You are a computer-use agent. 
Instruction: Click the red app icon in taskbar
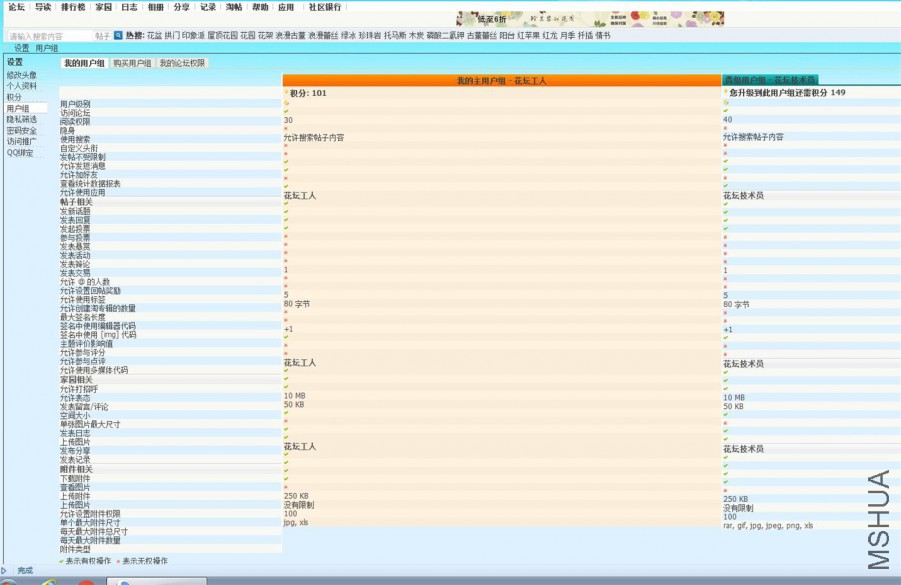point(86,582)
